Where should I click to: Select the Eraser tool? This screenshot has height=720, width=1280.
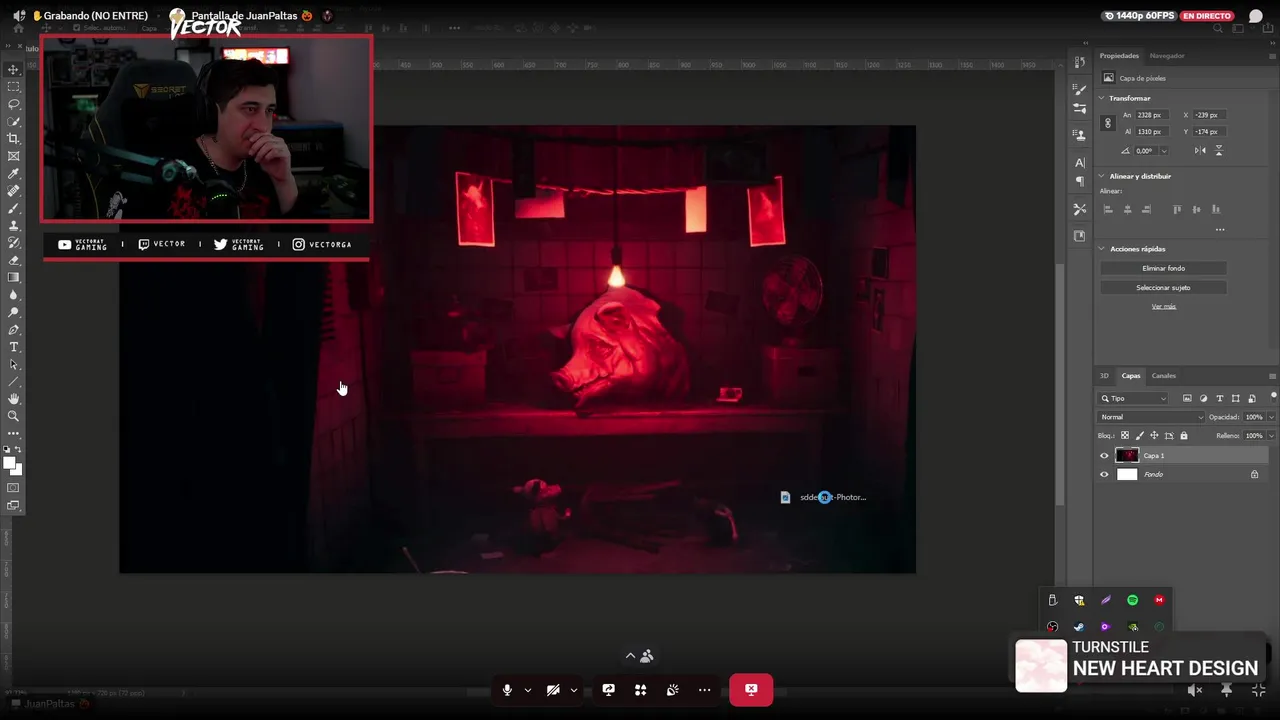point(14,260)
